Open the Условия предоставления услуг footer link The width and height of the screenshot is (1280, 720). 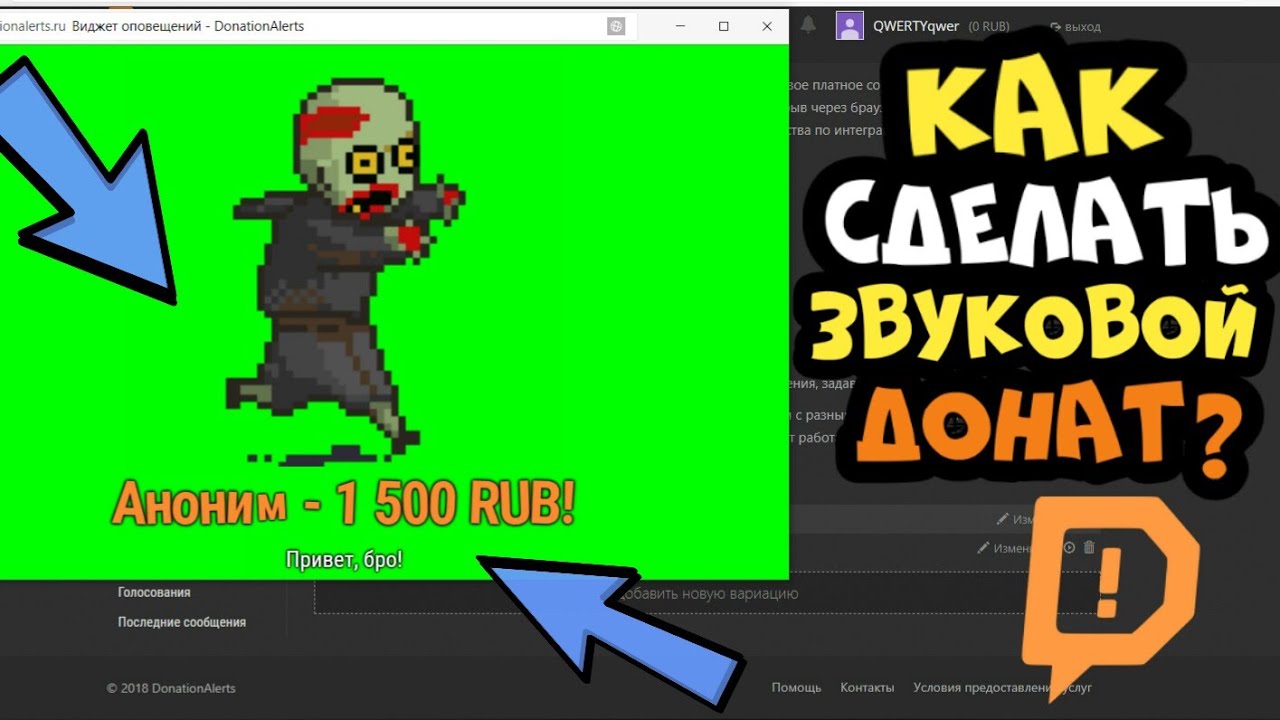(x=1002, y=688)
